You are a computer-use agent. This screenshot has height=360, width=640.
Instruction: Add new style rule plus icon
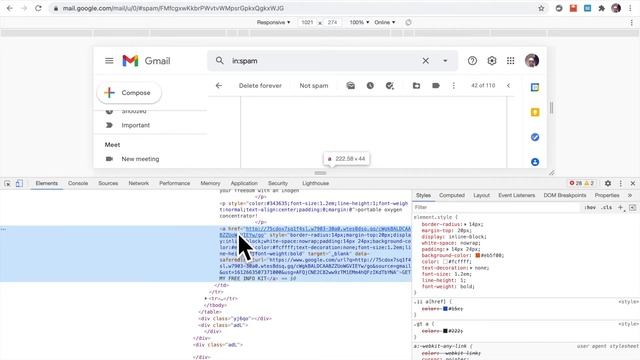pyautogui.click(x=621, y=207)
